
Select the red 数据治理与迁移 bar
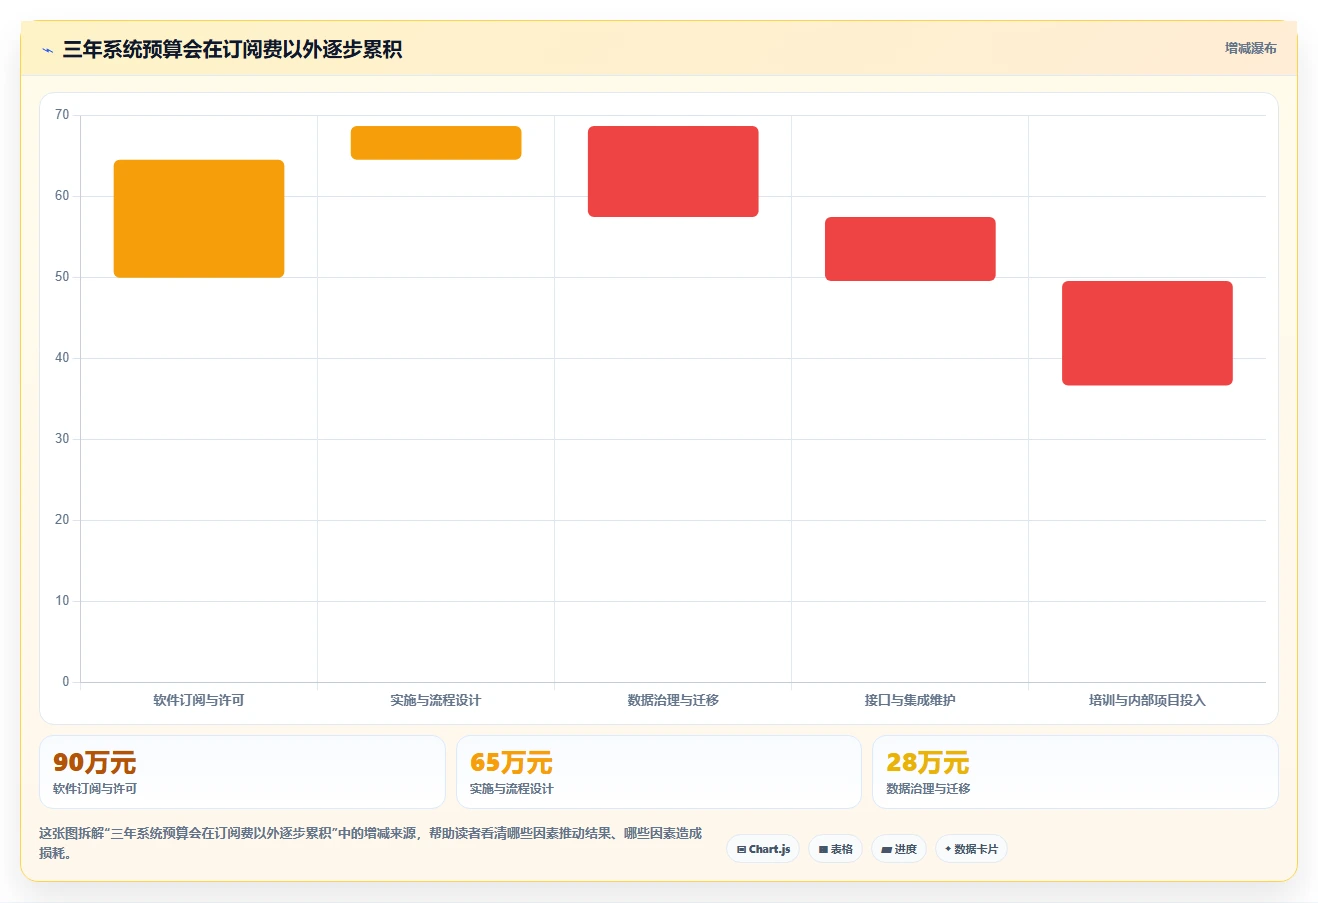673,171
